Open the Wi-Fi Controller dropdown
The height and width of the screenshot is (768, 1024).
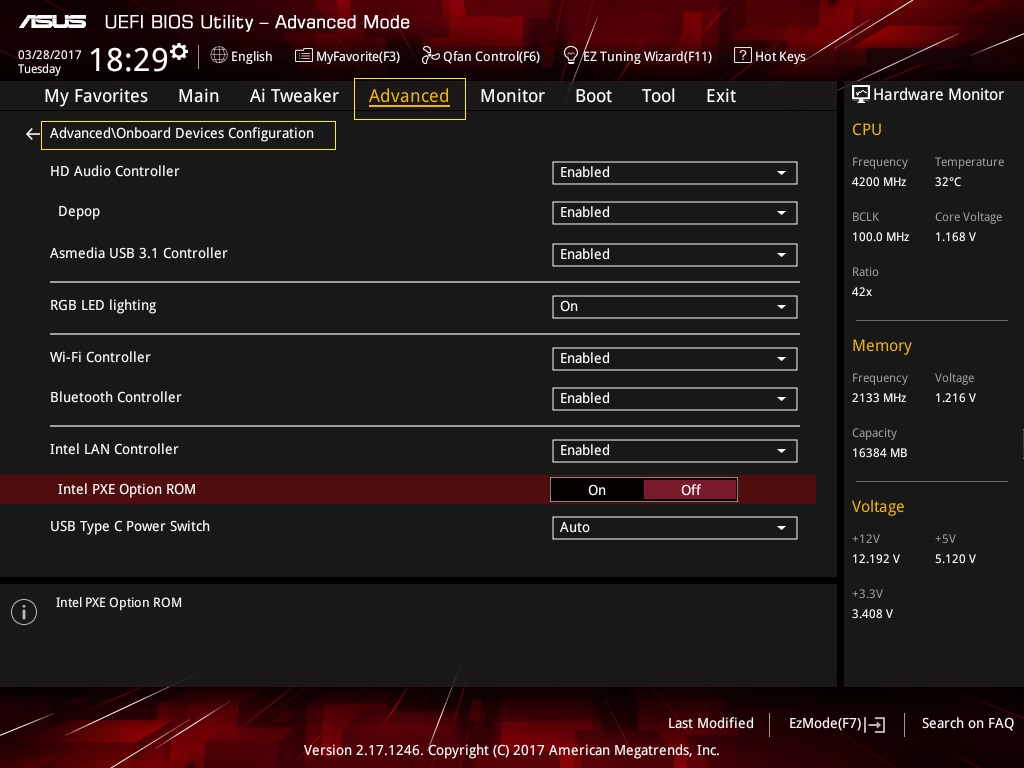tap(675, 359)
